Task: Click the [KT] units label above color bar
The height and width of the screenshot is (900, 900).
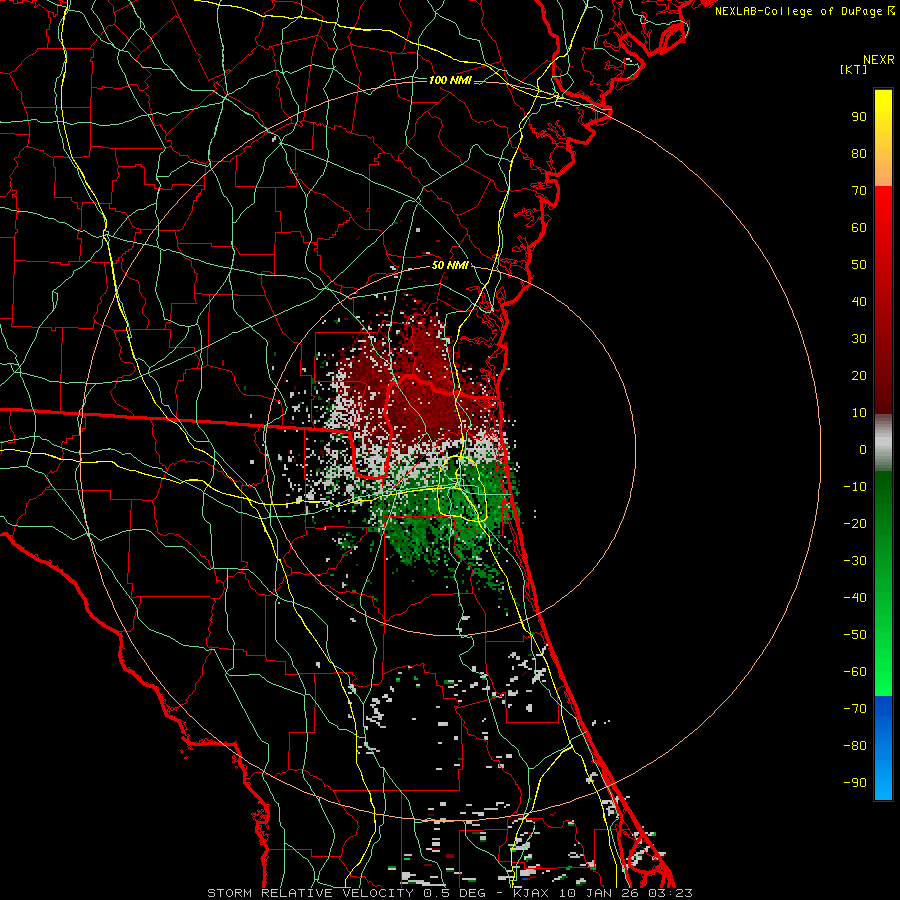Action: coord(854,69)
